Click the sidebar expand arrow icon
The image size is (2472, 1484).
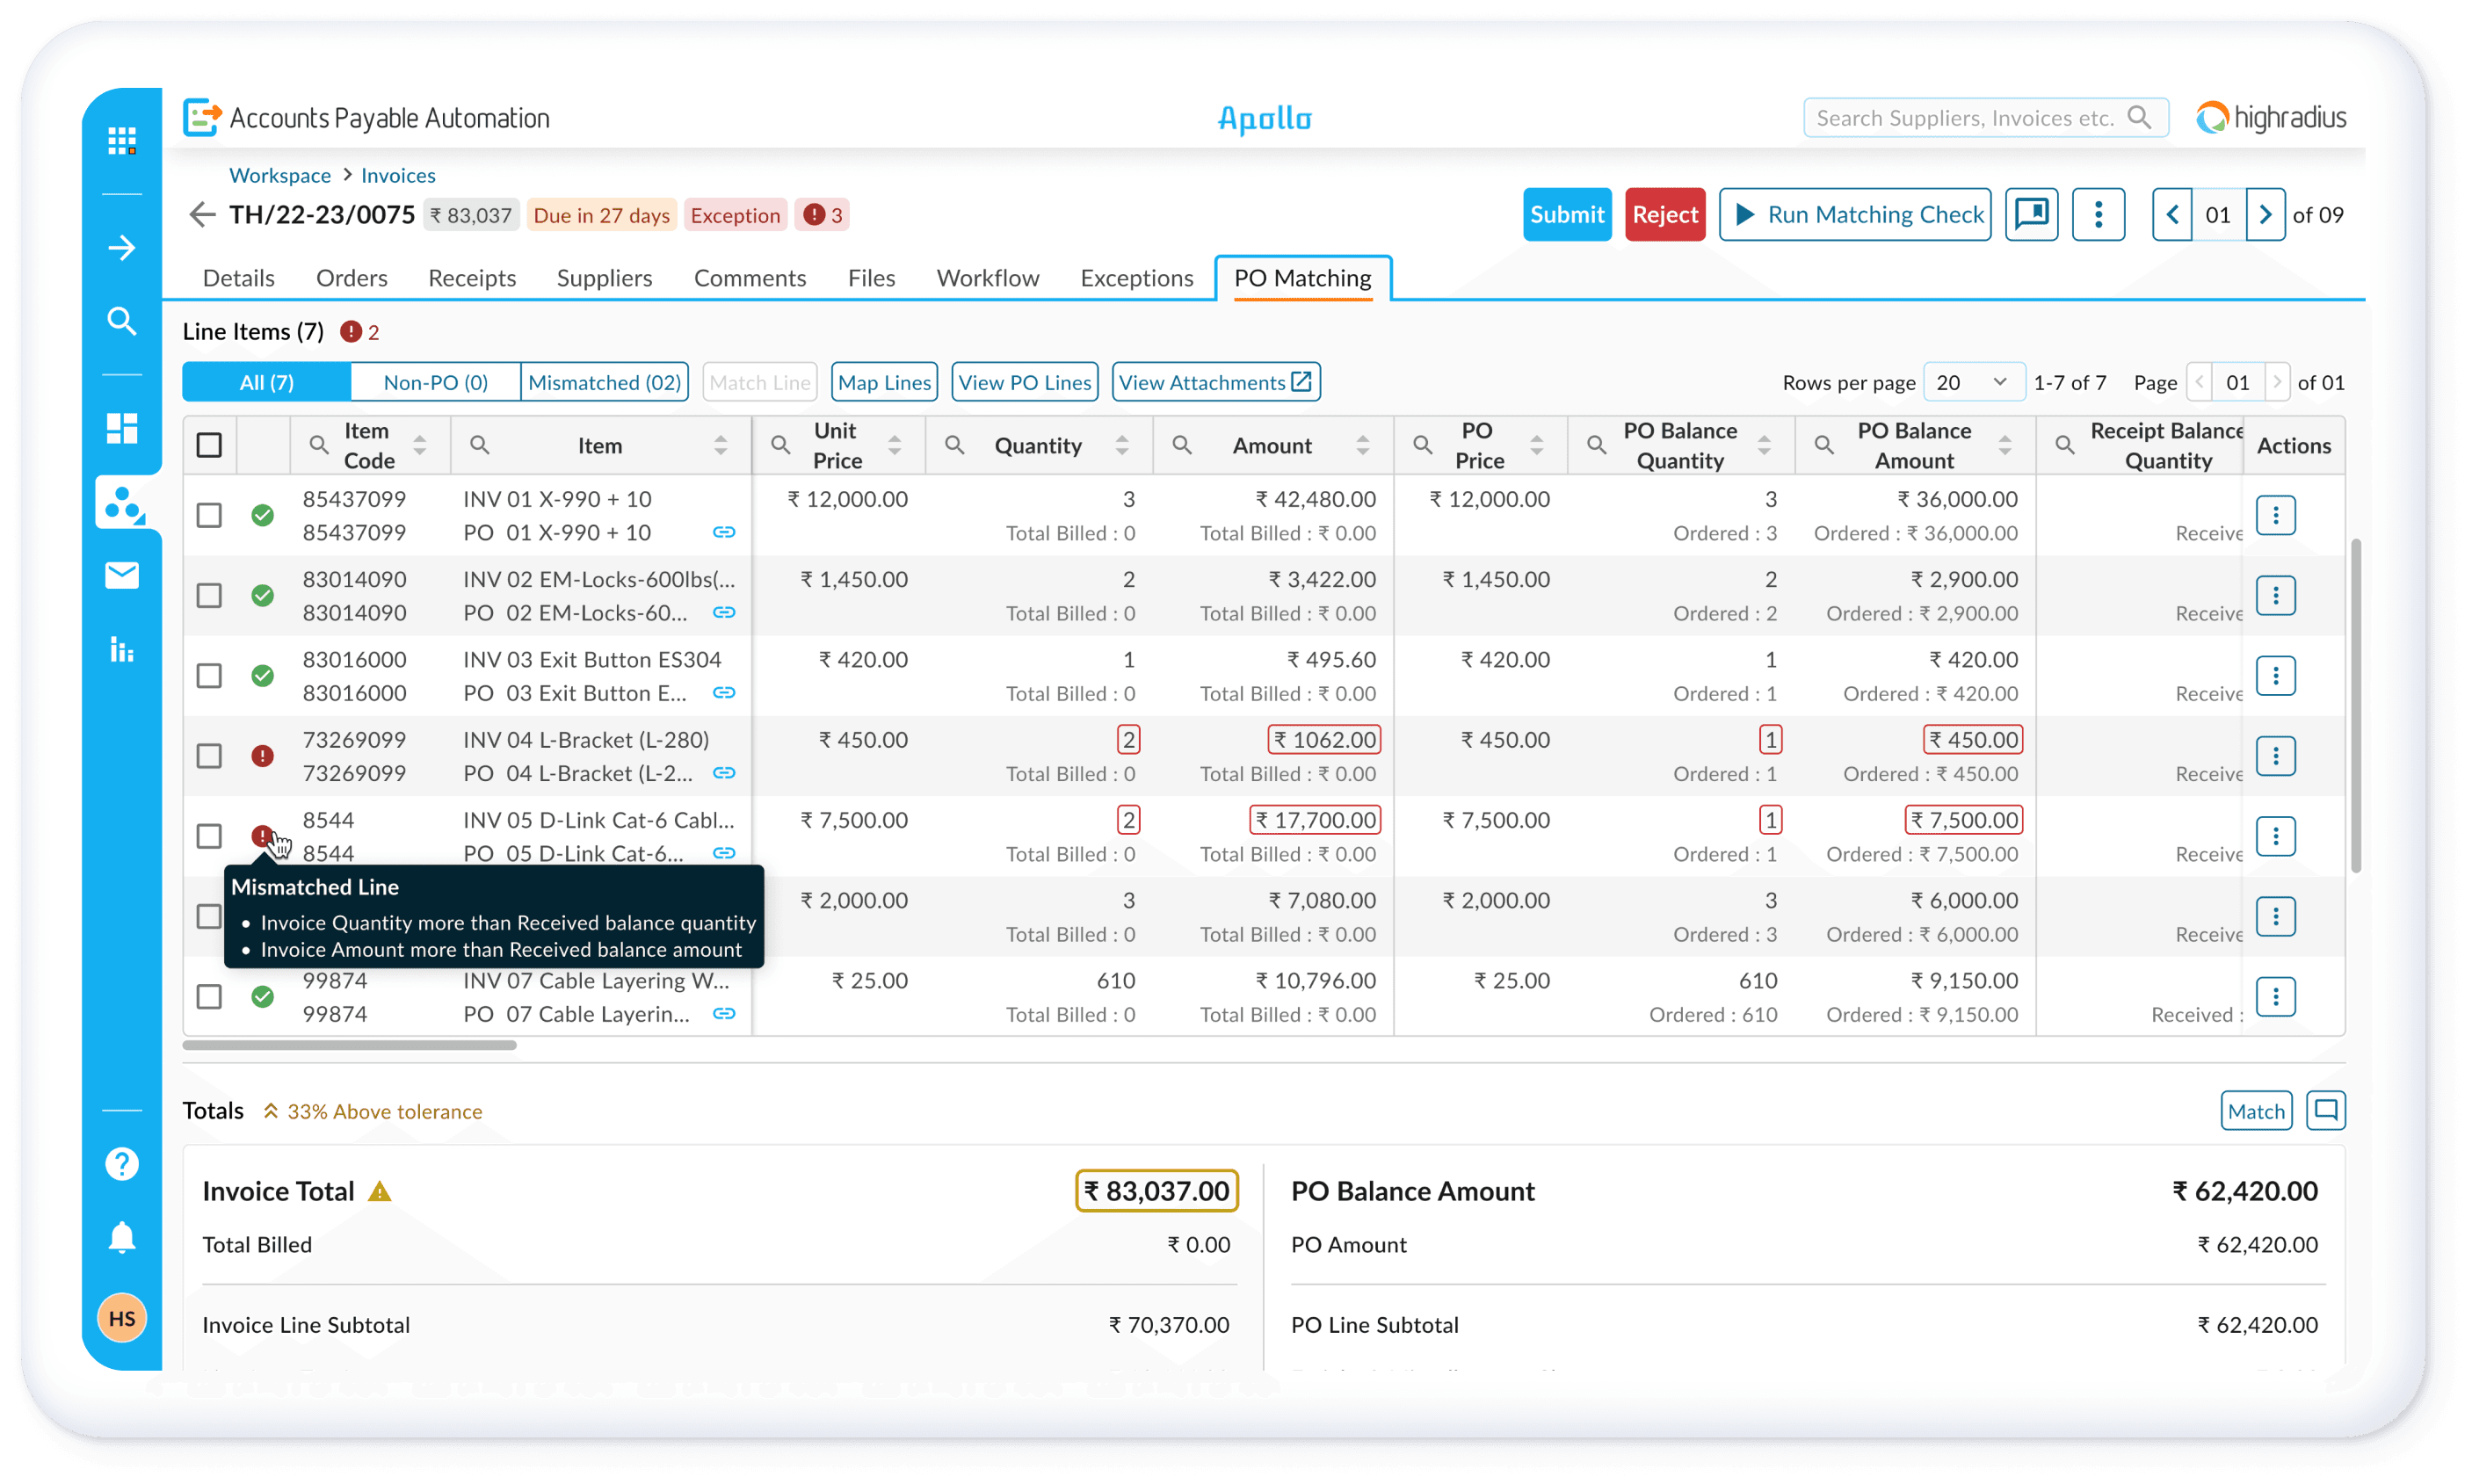[122, 247]
